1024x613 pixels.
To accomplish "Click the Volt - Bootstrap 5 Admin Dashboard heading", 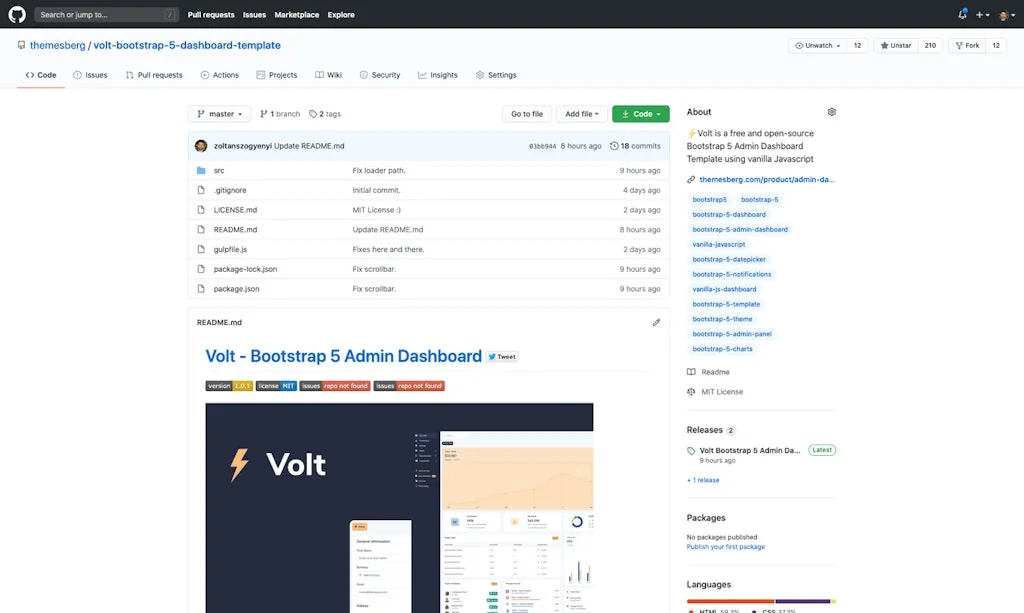I will pyautogui.click(x=344, y=356).
